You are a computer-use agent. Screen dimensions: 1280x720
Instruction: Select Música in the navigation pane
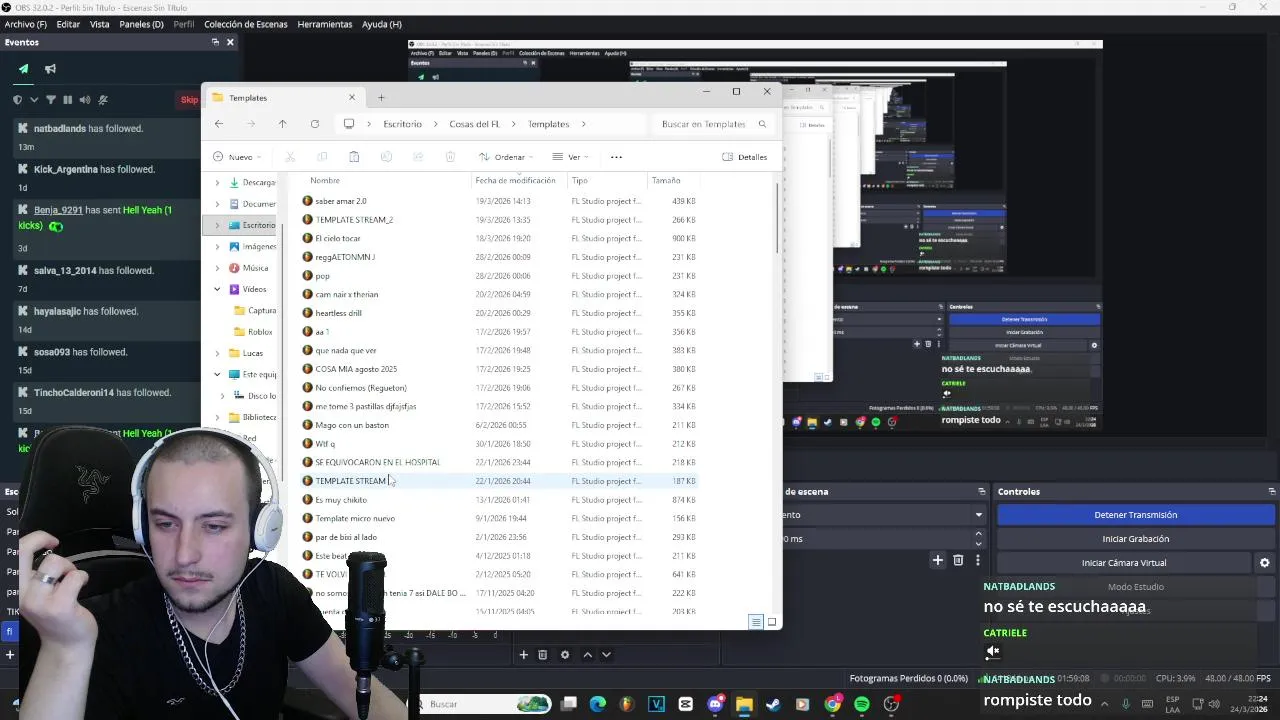tap(255, 268)
